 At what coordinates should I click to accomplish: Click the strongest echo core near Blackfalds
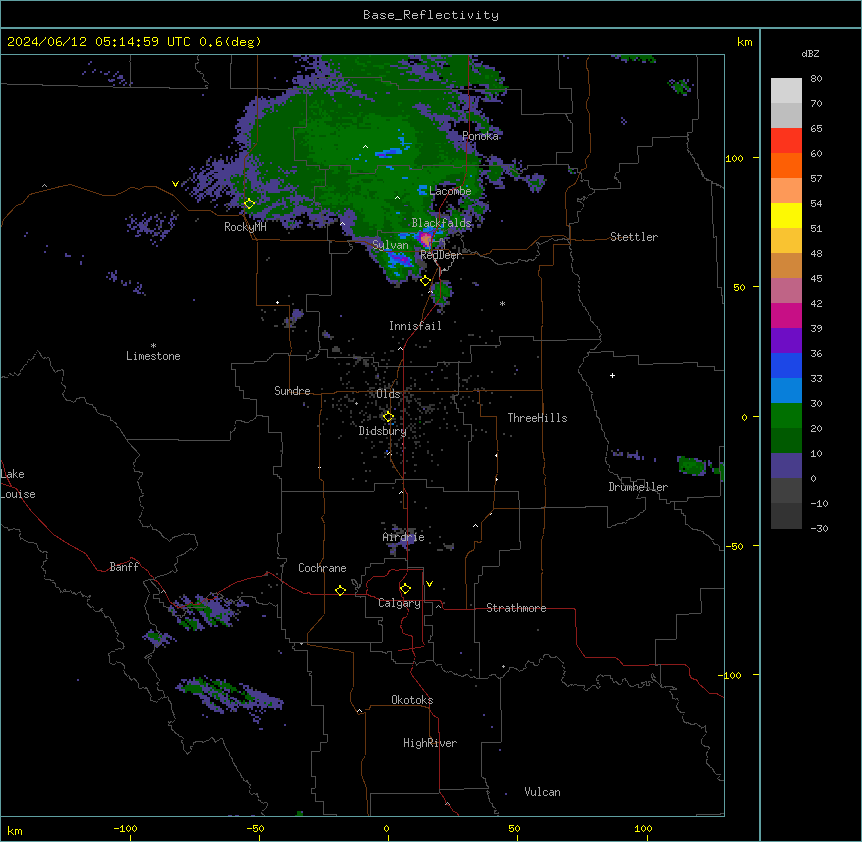pos(426,240)
